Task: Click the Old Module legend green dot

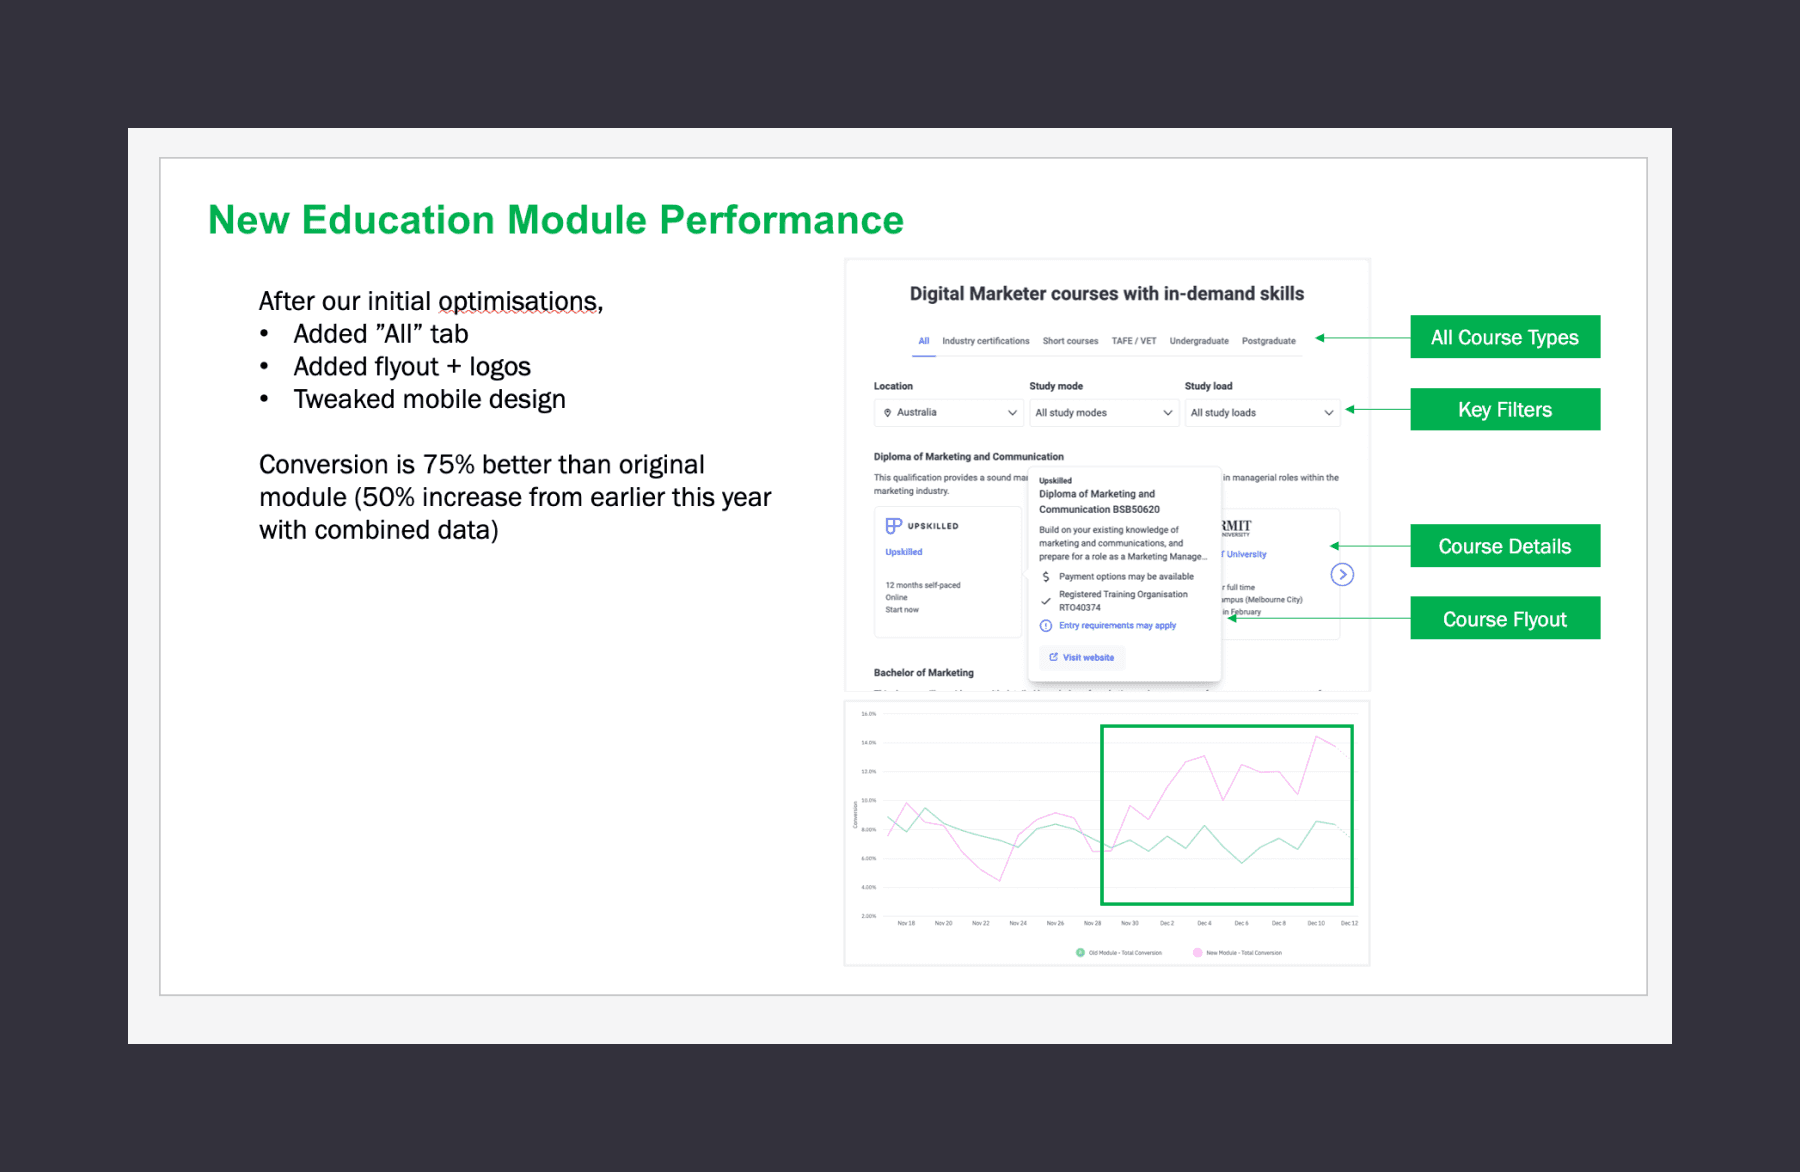Action: [x=1080, y=952]
